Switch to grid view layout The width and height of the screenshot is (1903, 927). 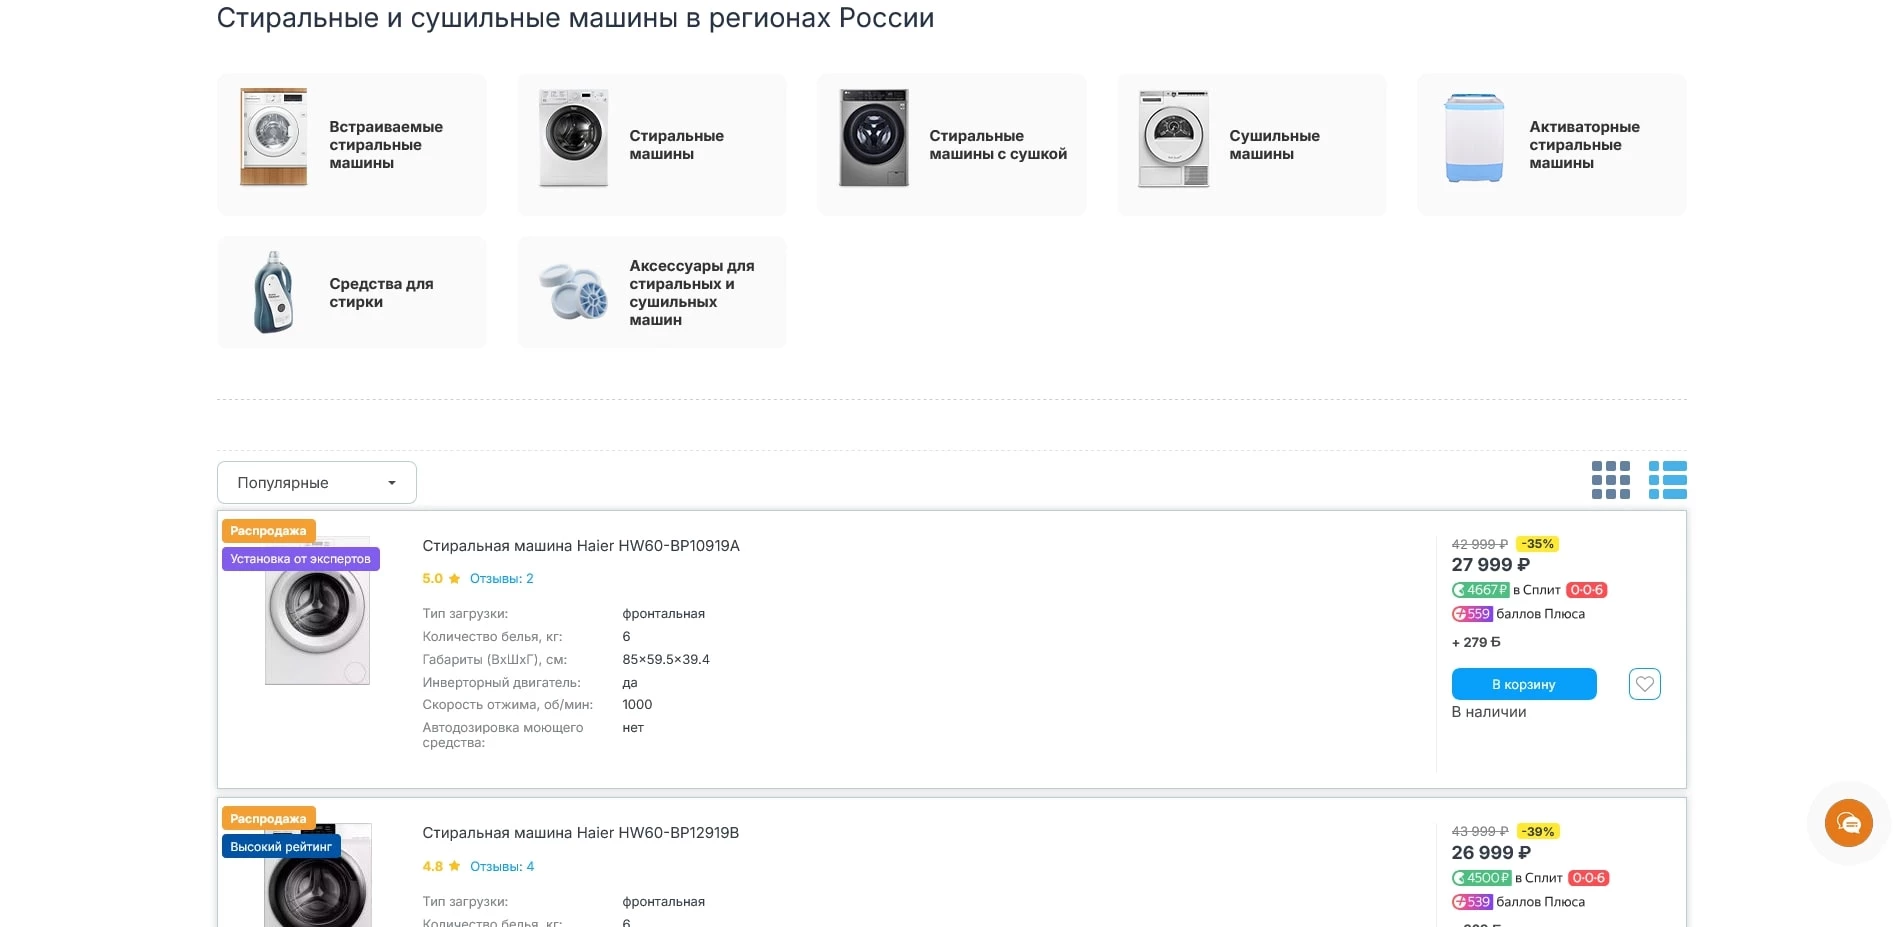(x=1610, y=480)
